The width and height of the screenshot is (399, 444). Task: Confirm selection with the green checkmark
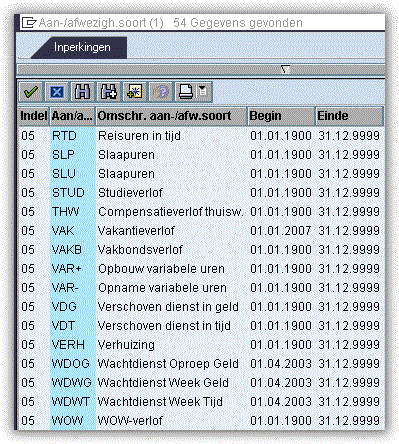[x=31, y=92]
